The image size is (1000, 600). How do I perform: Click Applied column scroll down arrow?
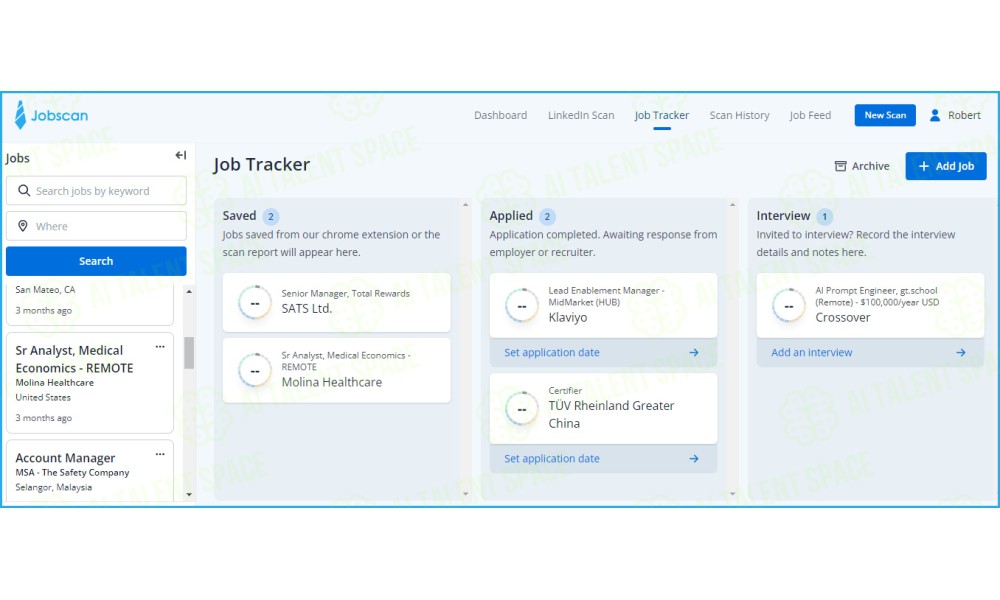(732, 494)
